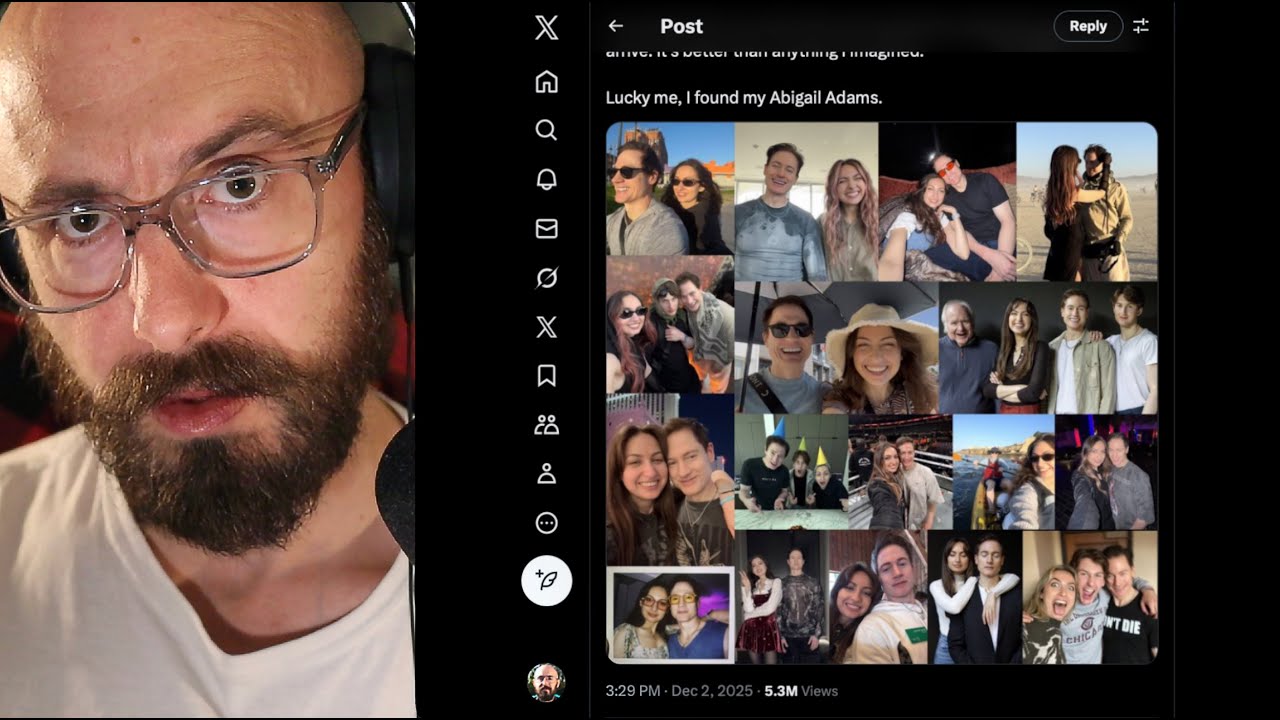Click the X logo in the sidebar
This screenshot has width=1280, height=720.
pyautogui.click(x=546, y=28)
